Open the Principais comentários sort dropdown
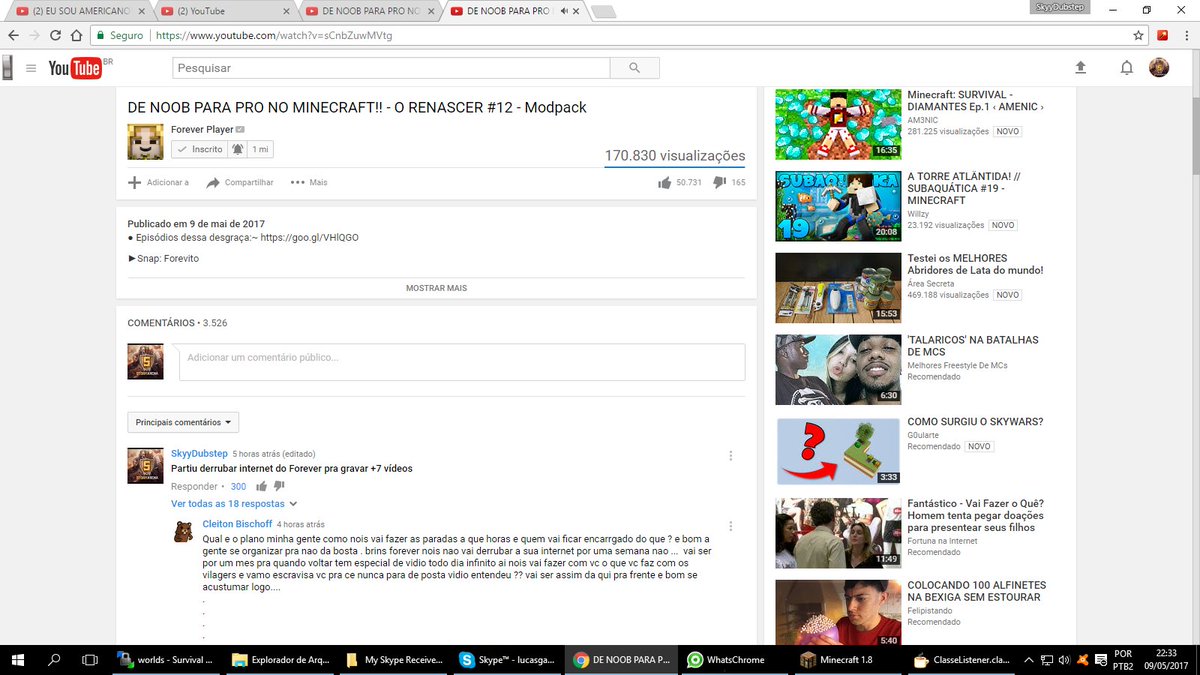This screenshot has height=675, width=1200. [x=183, y=422]
